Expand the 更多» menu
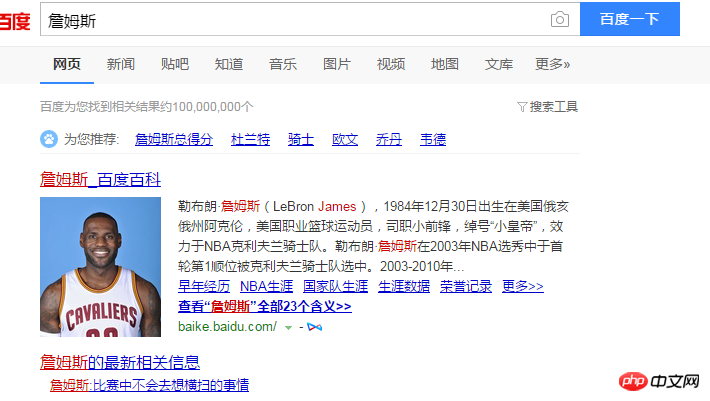This screenshot has width=710, height=401. click(552, 64)
